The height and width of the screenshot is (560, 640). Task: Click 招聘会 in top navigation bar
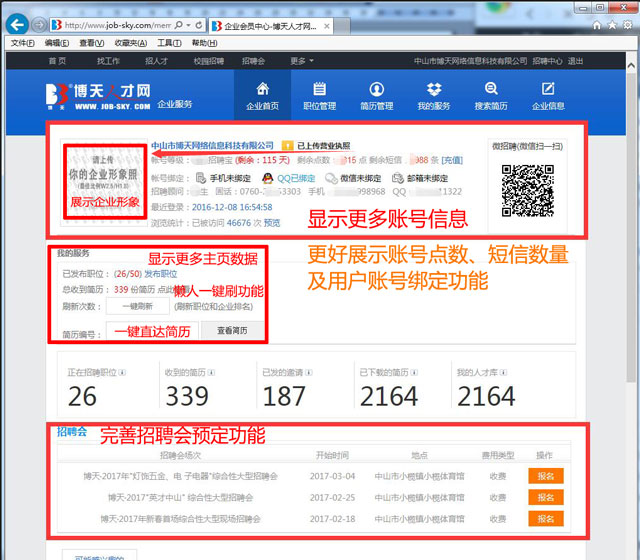(253, 61)
